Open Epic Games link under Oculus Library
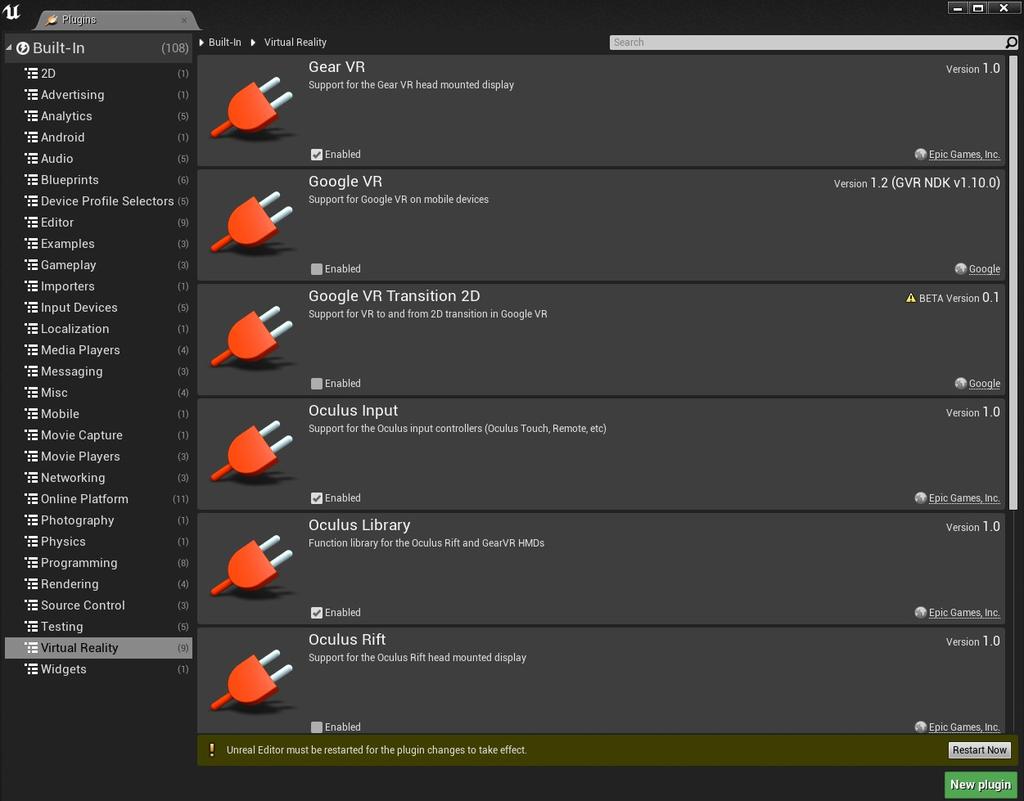 (x=964, y=613)
